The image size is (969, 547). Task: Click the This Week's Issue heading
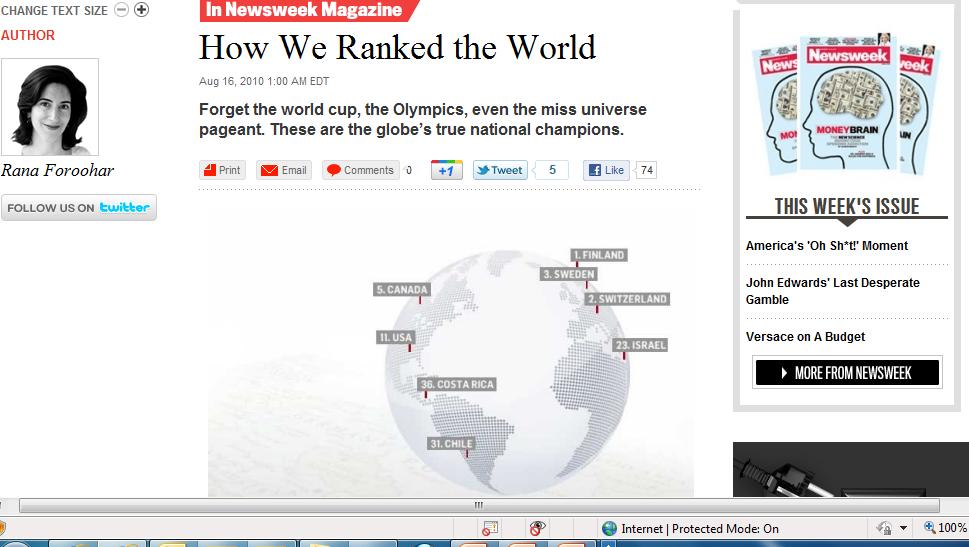(x=847, y=206)
